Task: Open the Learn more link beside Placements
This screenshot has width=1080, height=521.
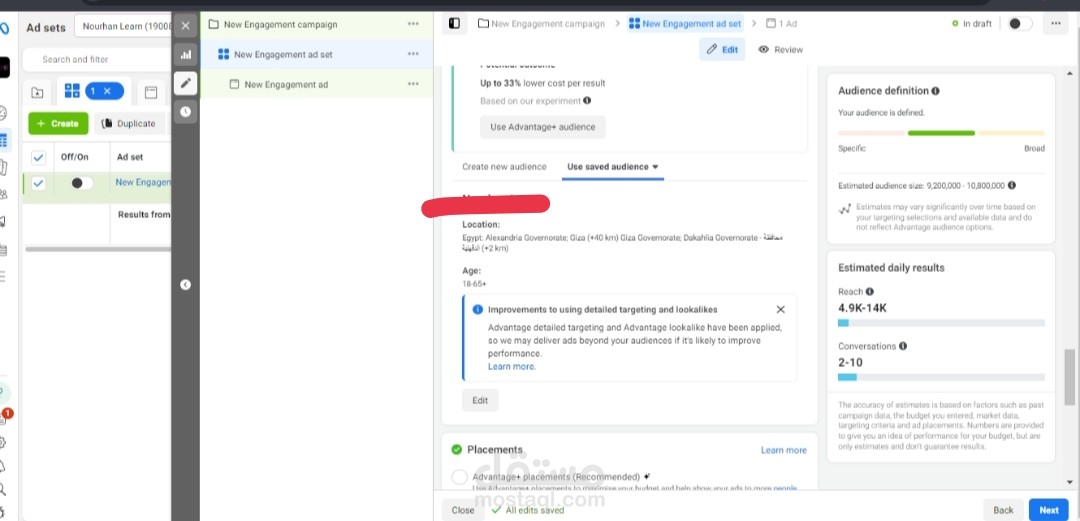Action: [x=783, y=450]
